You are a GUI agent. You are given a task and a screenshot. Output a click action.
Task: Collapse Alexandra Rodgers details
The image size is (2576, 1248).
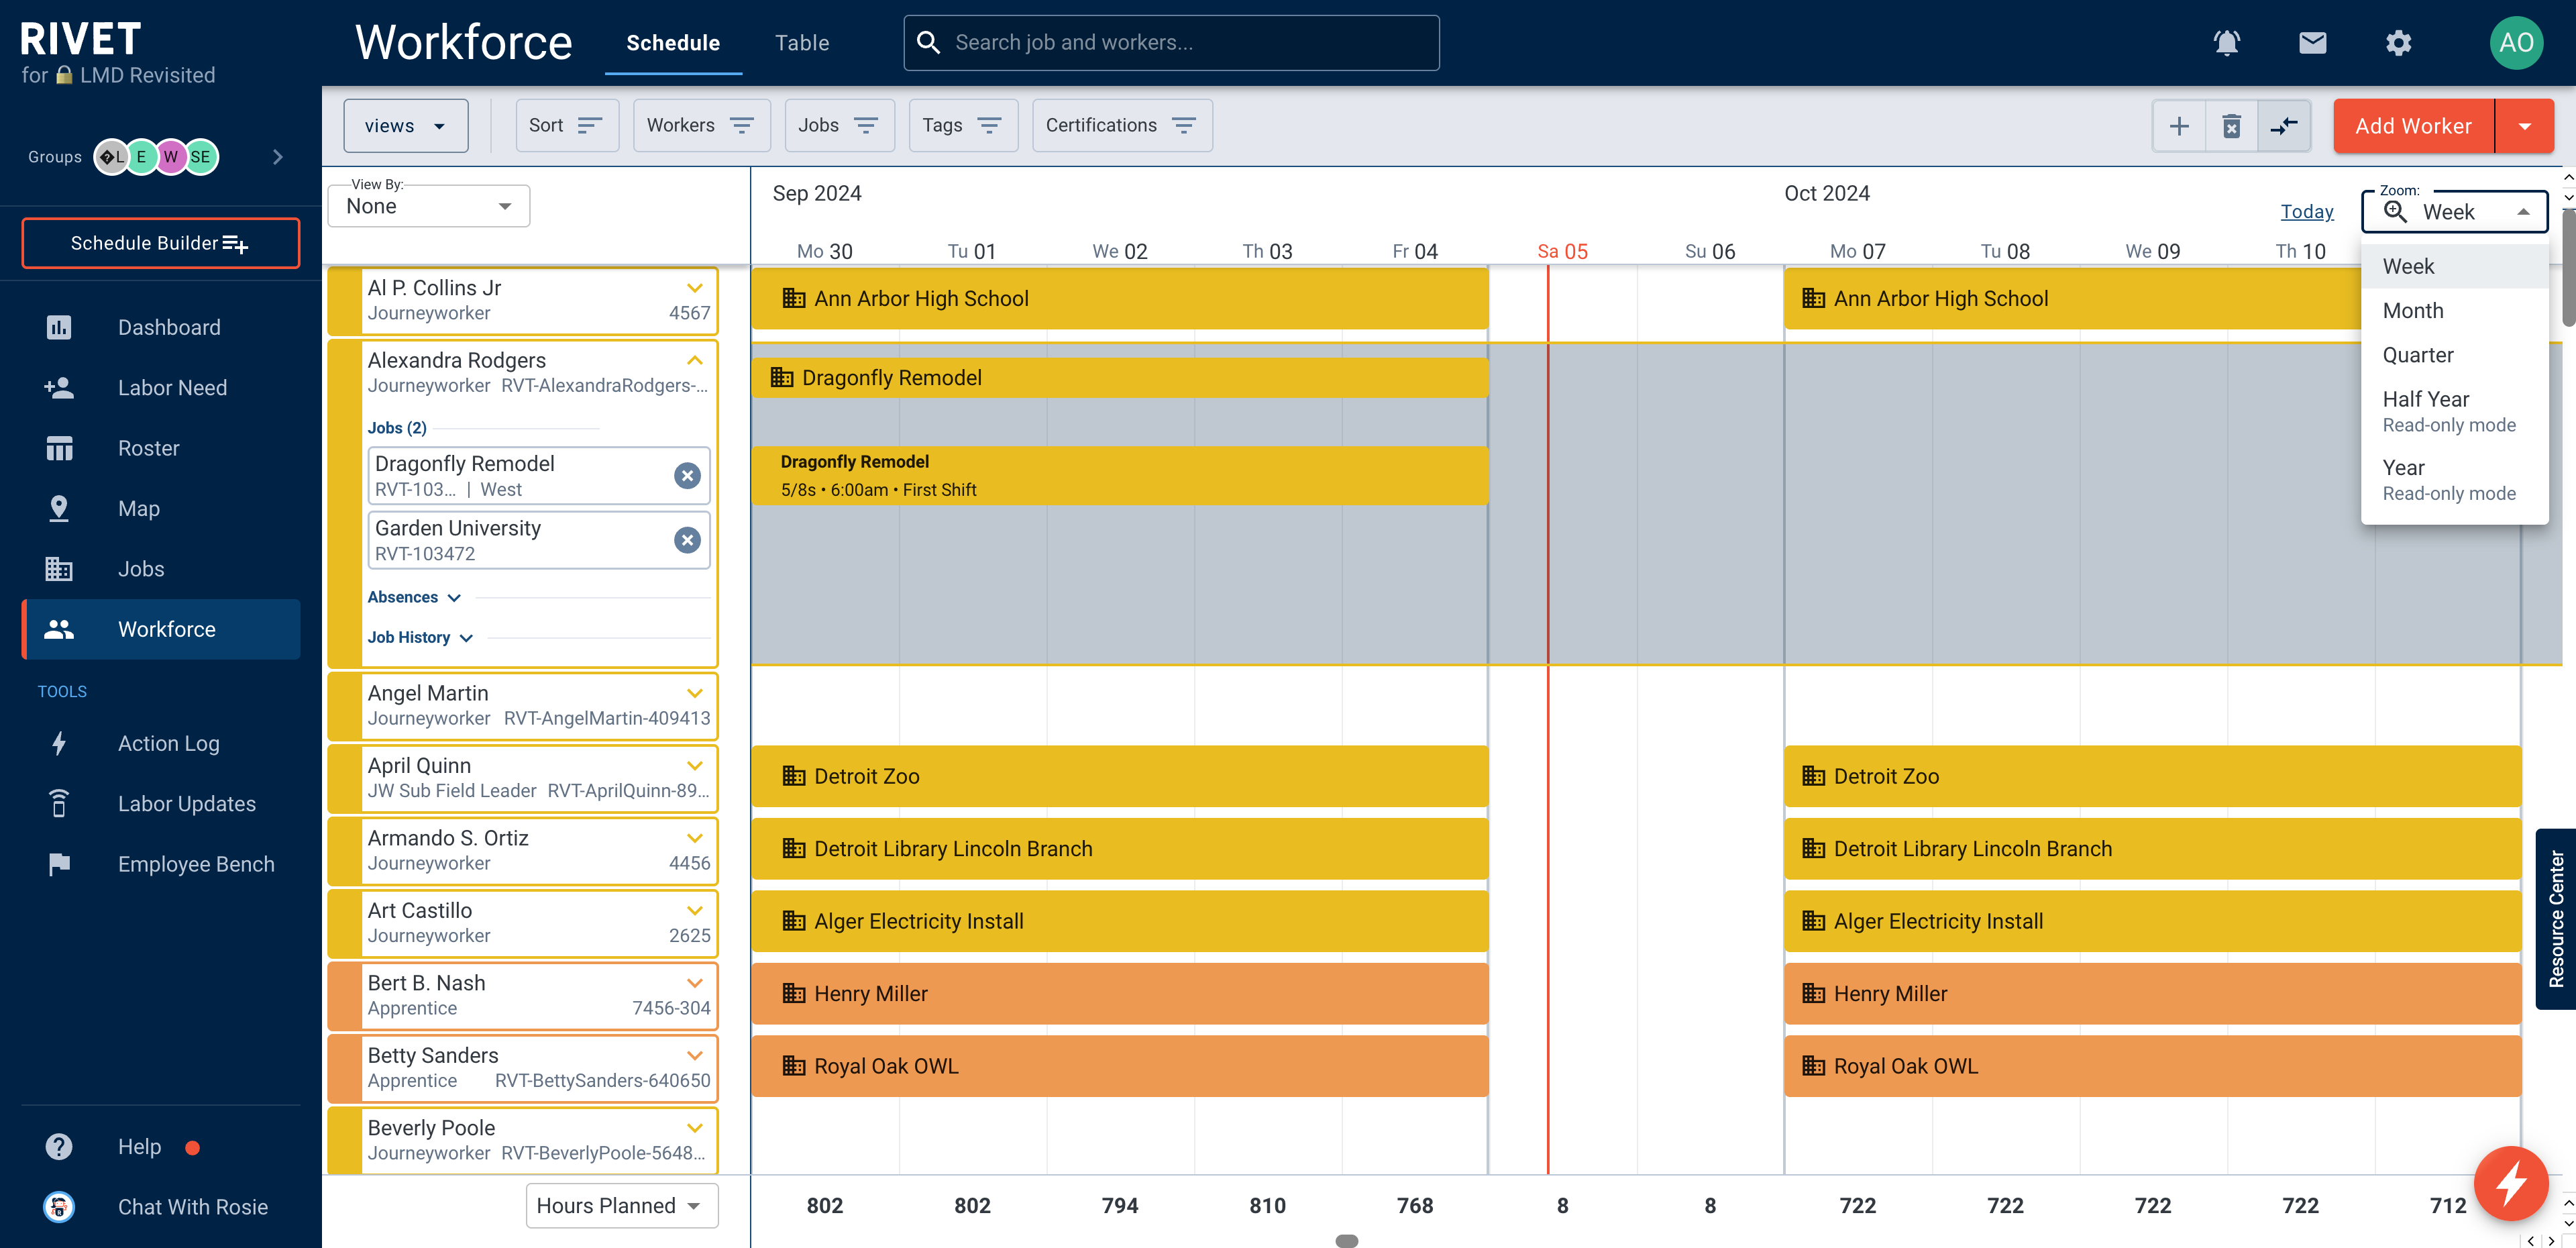coord(695,361)
